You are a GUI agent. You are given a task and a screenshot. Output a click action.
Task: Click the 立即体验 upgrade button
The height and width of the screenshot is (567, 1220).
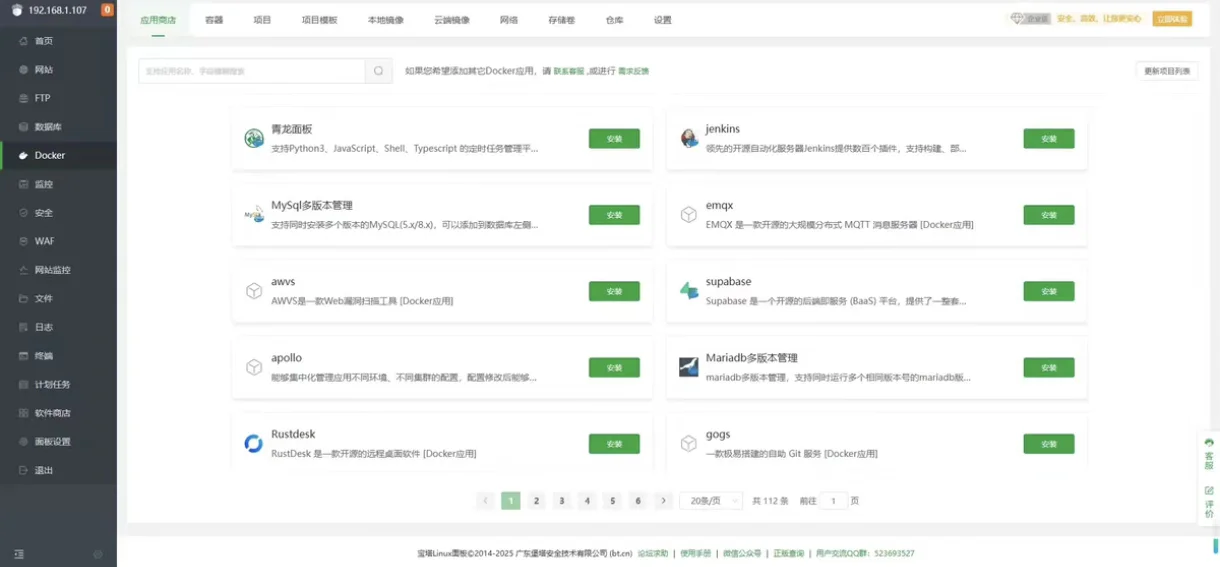pyautogui.click(x=1172, y=19)
